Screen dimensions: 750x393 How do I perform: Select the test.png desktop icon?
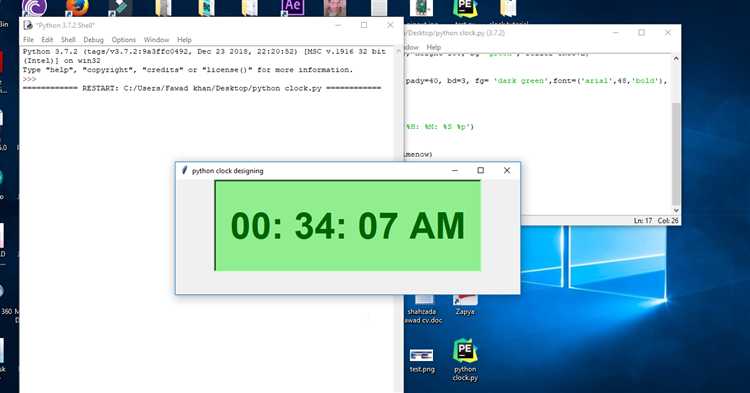[422, 360]
